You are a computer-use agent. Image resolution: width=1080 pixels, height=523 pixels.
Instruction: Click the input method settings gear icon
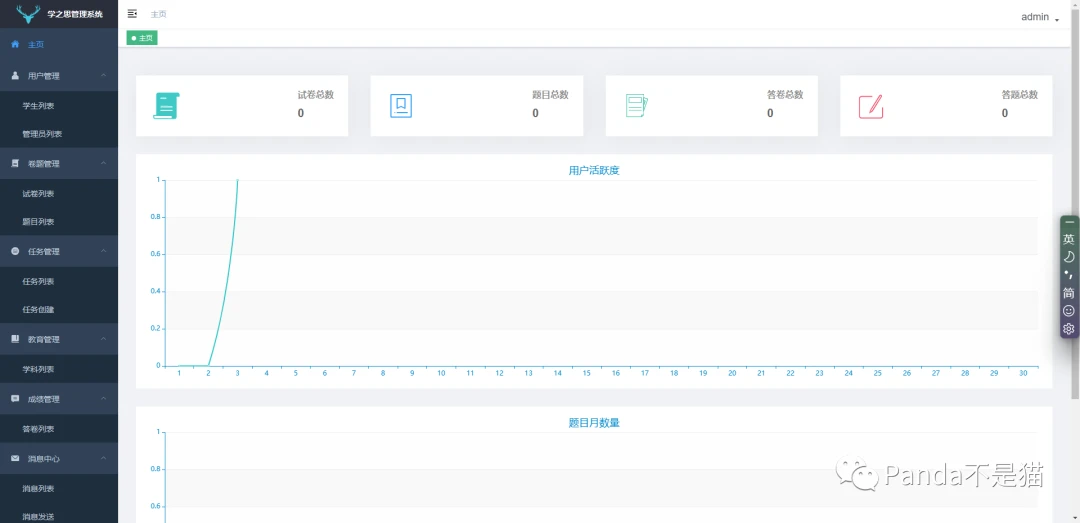coord(1068,329)
